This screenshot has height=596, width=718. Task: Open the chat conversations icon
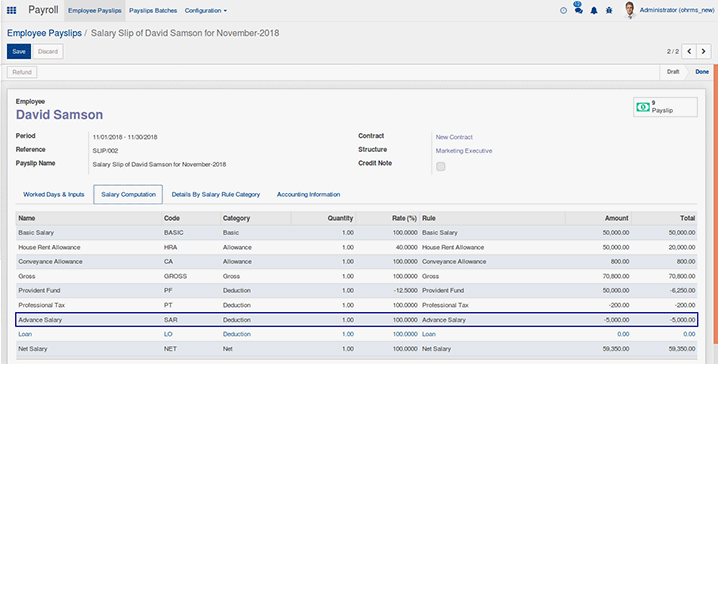[578, 10]
